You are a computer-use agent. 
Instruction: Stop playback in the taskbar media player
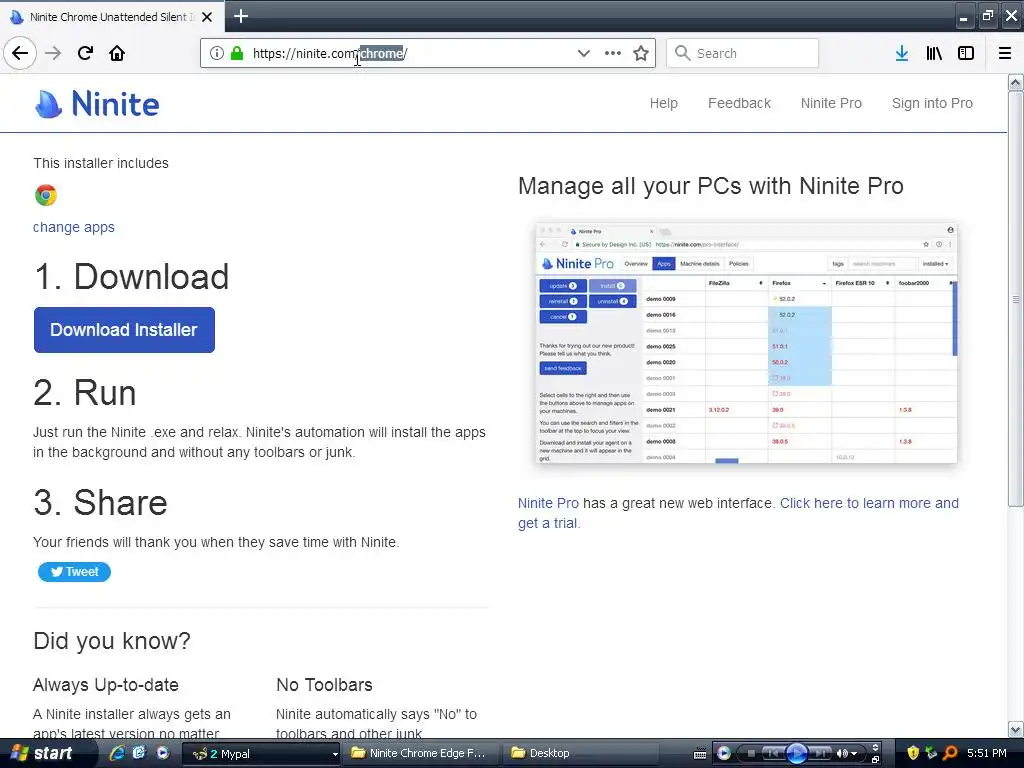[x=751, y=754]
